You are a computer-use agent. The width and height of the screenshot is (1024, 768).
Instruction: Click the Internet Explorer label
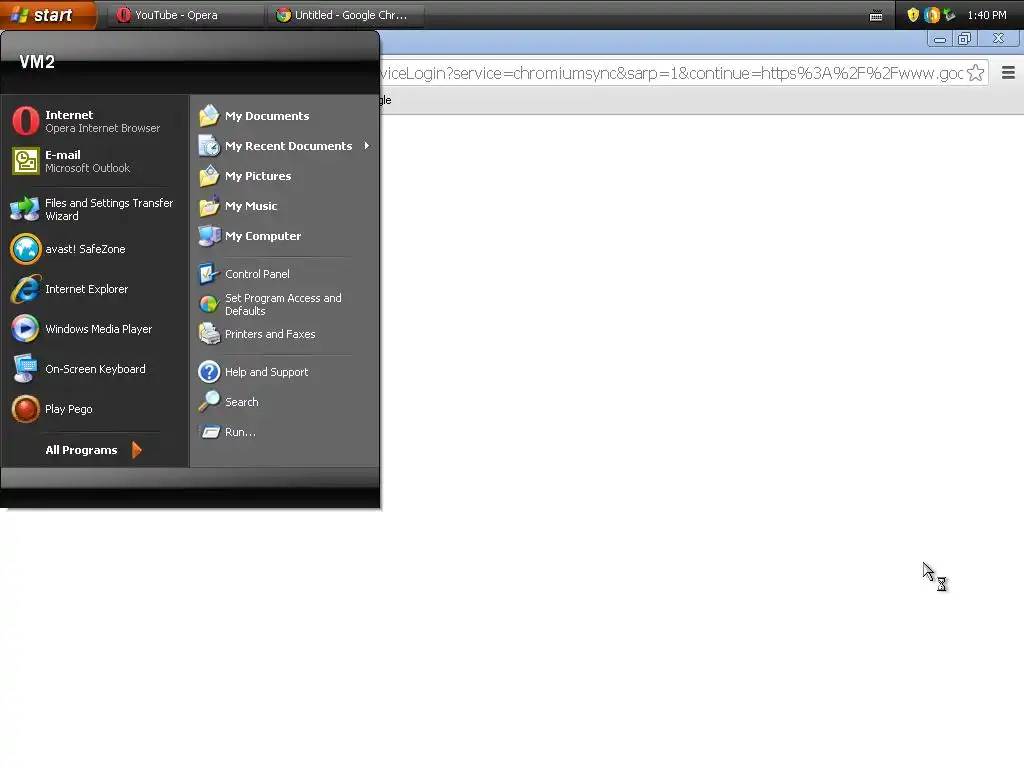coord(87,289)
